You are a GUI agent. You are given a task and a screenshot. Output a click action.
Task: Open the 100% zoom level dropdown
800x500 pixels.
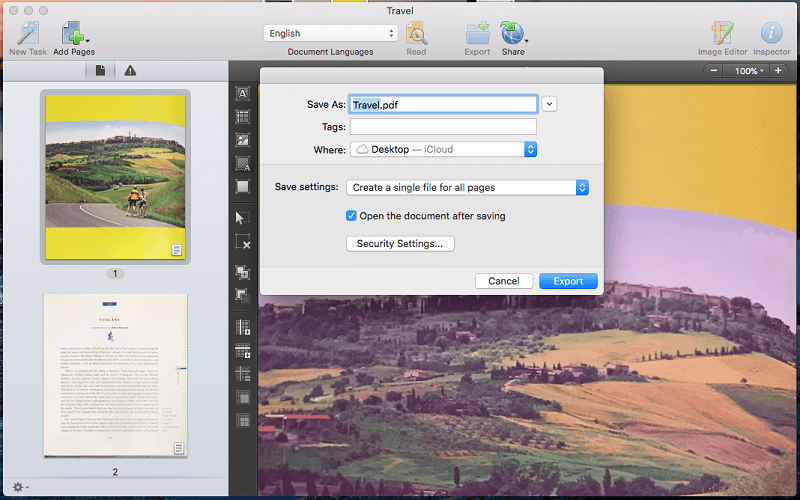[x=748, y=71]
